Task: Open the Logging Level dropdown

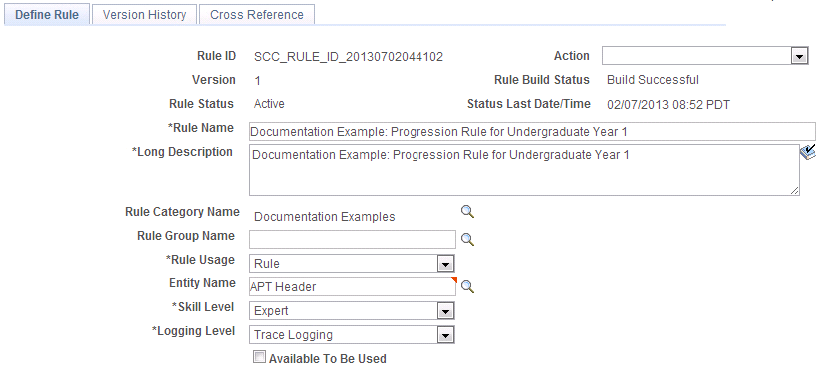Action: pos(352,335)
